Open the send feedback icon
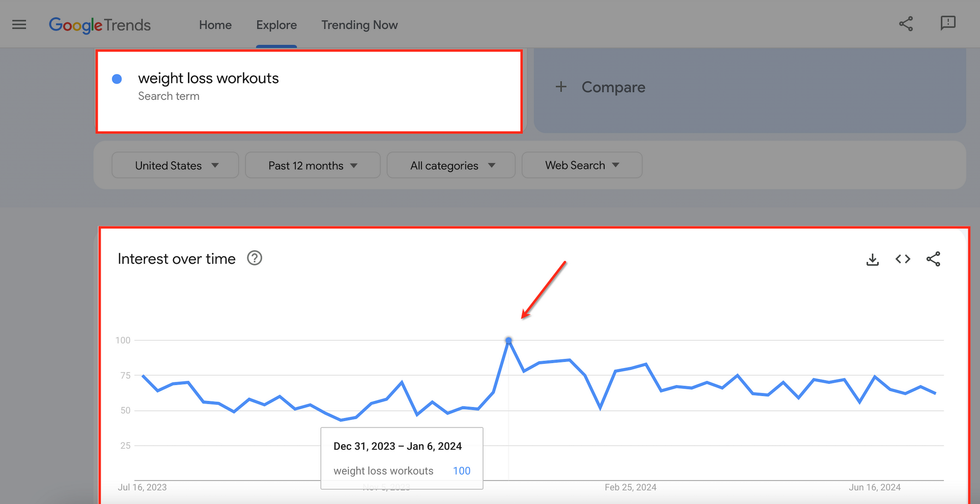Viewport: 980px width, 504px height. click(x=948, y=24)
